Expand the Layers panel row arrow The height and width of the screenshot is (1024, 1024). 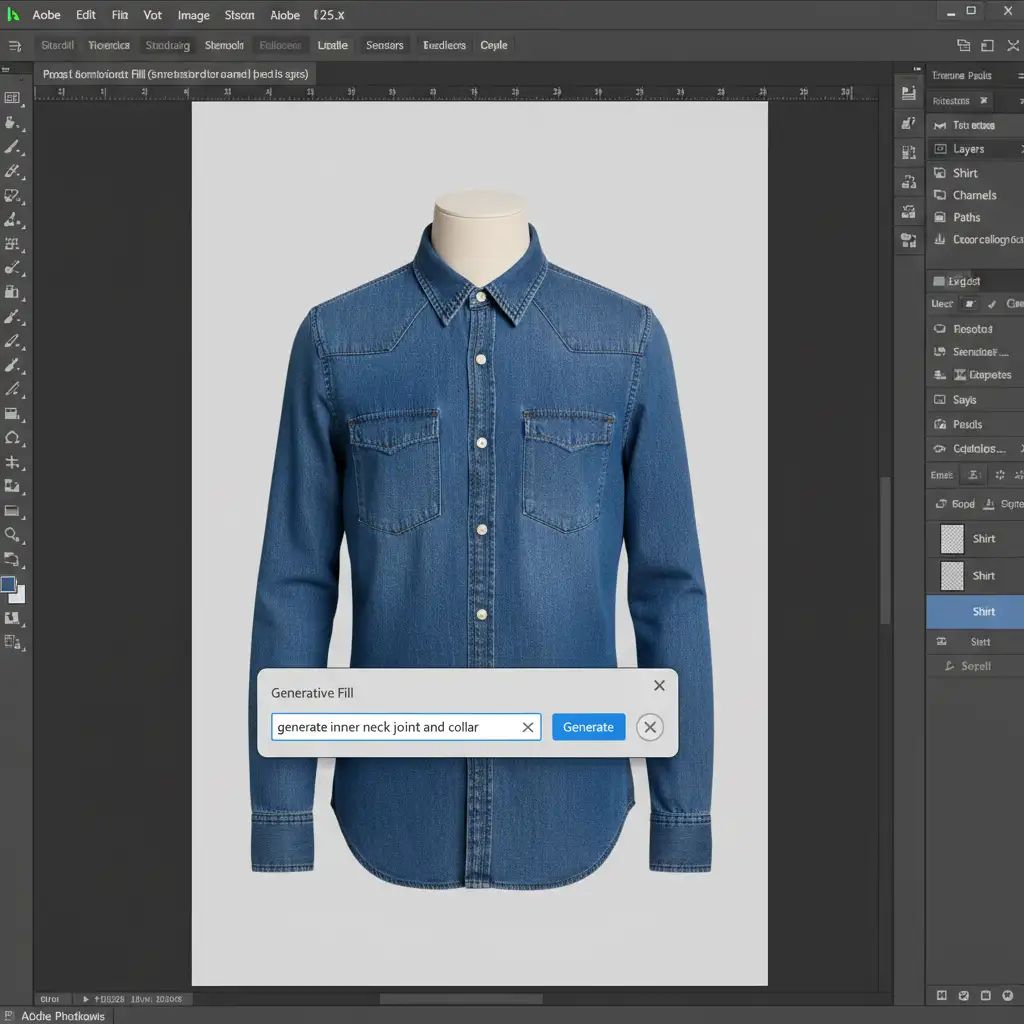(x=1019, y=149)
